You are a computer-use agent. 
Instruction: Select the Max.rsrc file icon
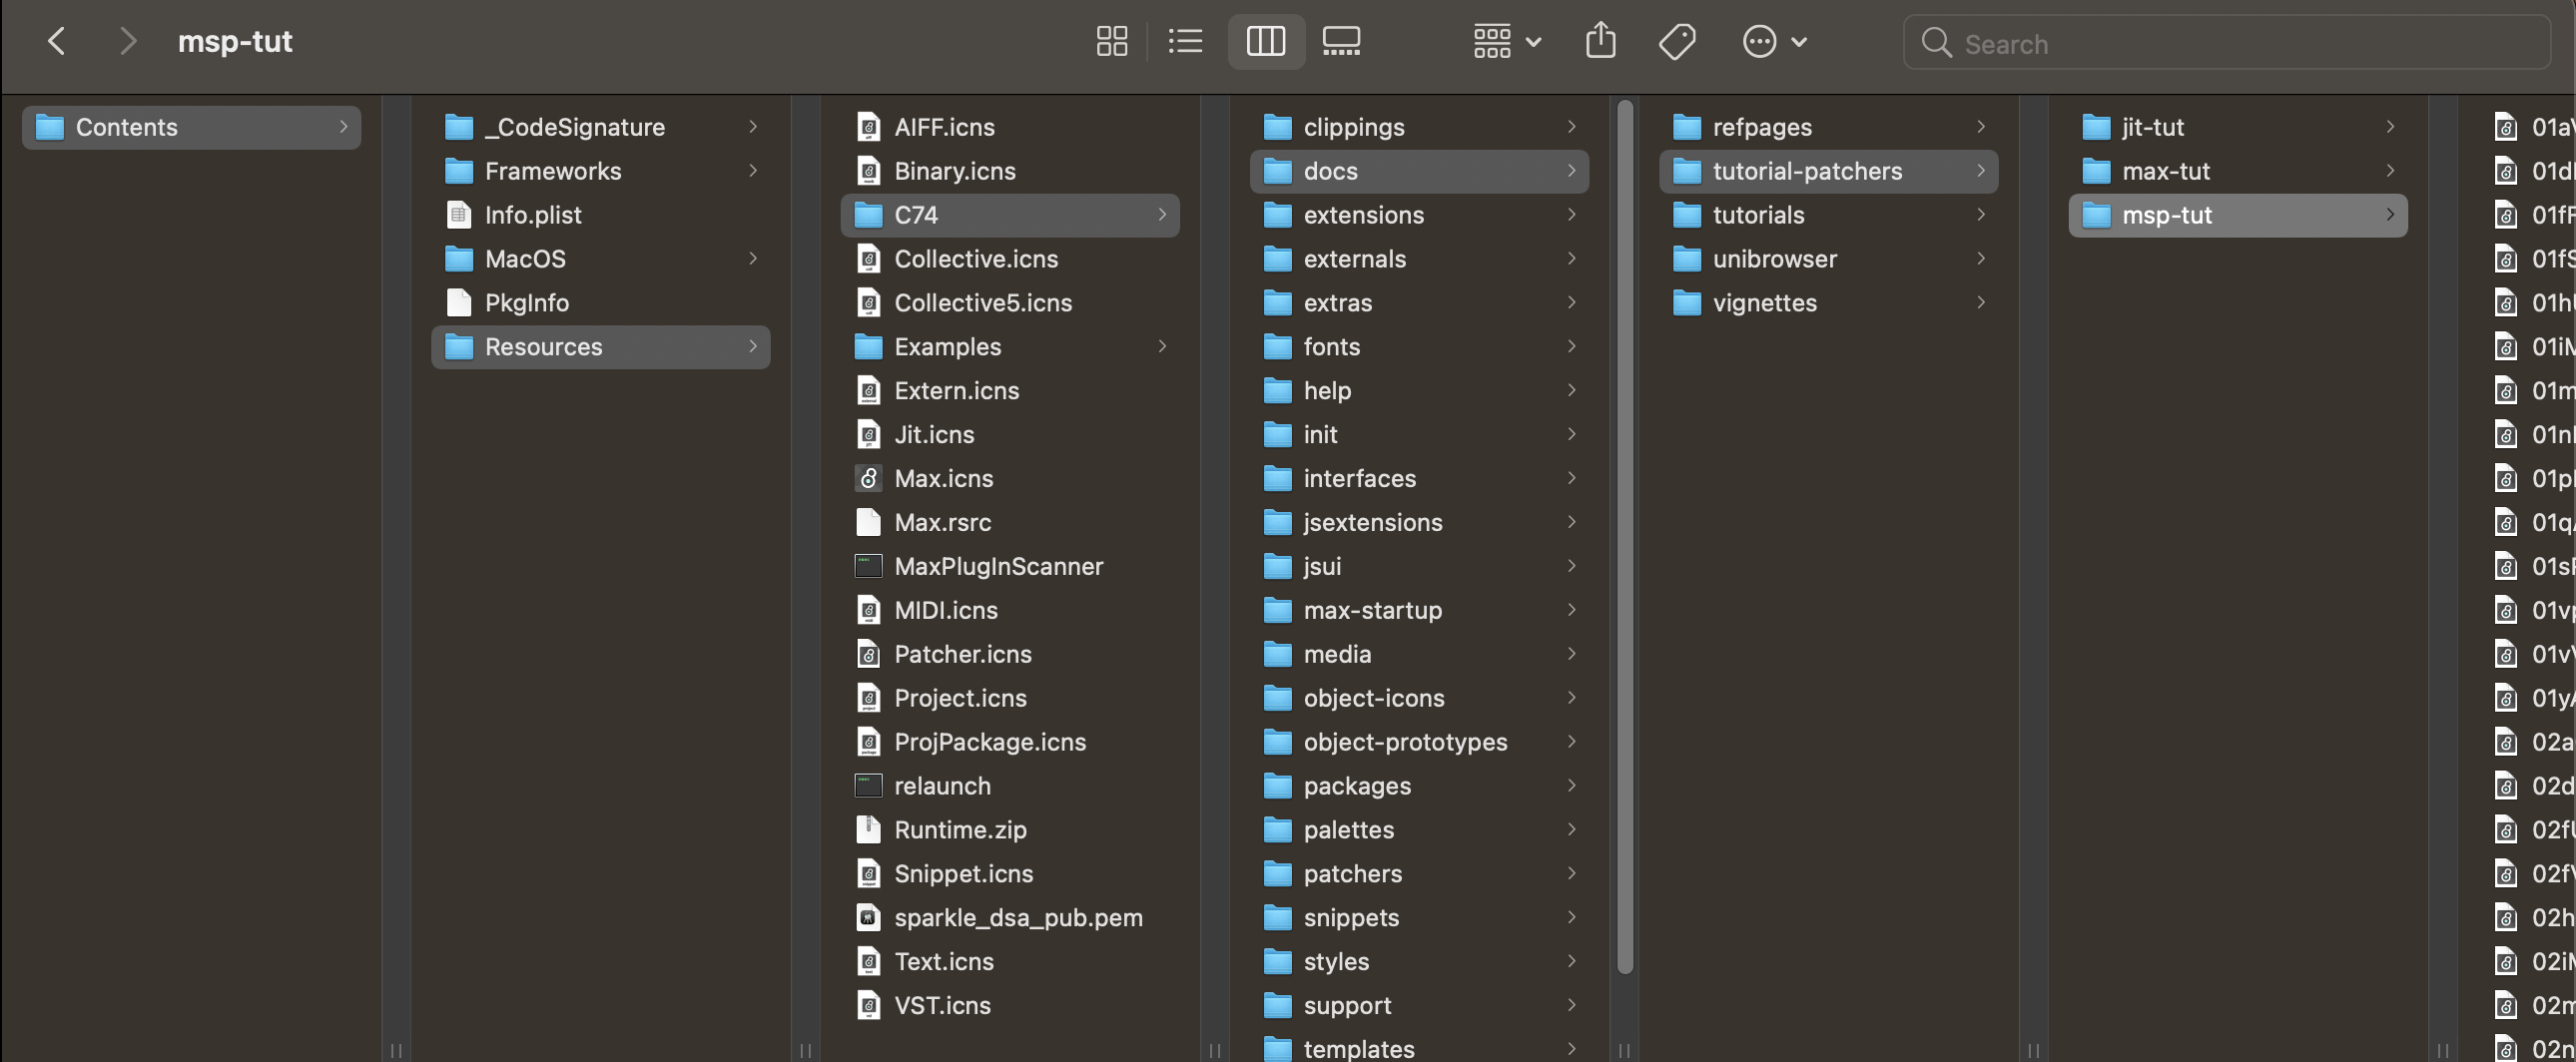click(869, 522)
